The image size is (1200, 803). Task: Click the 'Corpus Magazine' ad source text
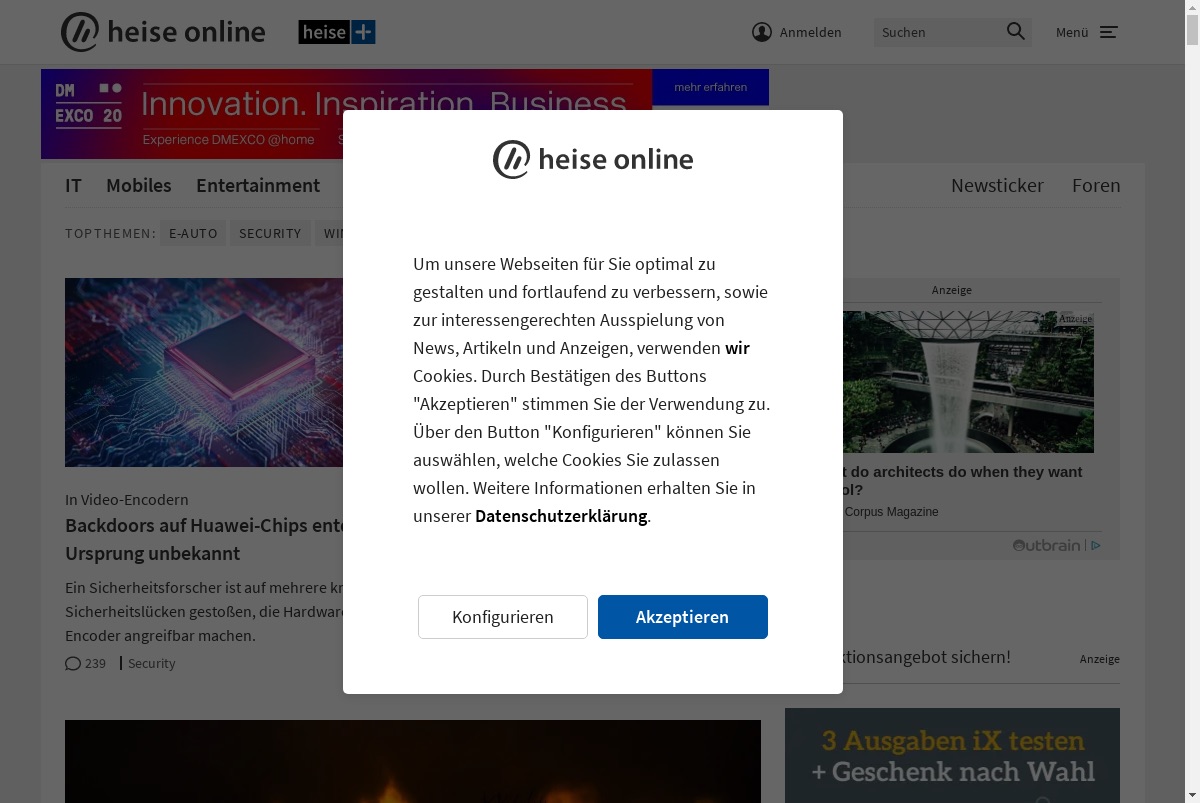(891, 512)
